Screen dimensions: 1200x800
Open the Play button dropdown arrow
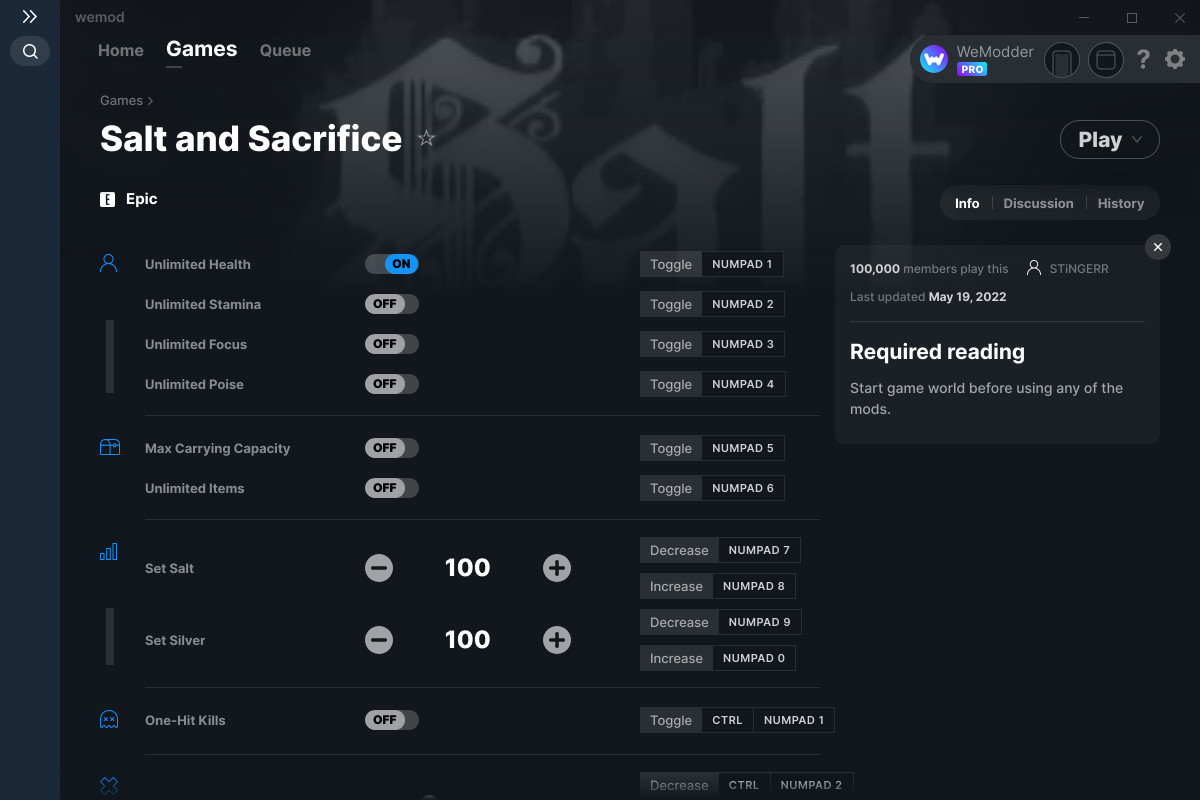point(1137,140)
